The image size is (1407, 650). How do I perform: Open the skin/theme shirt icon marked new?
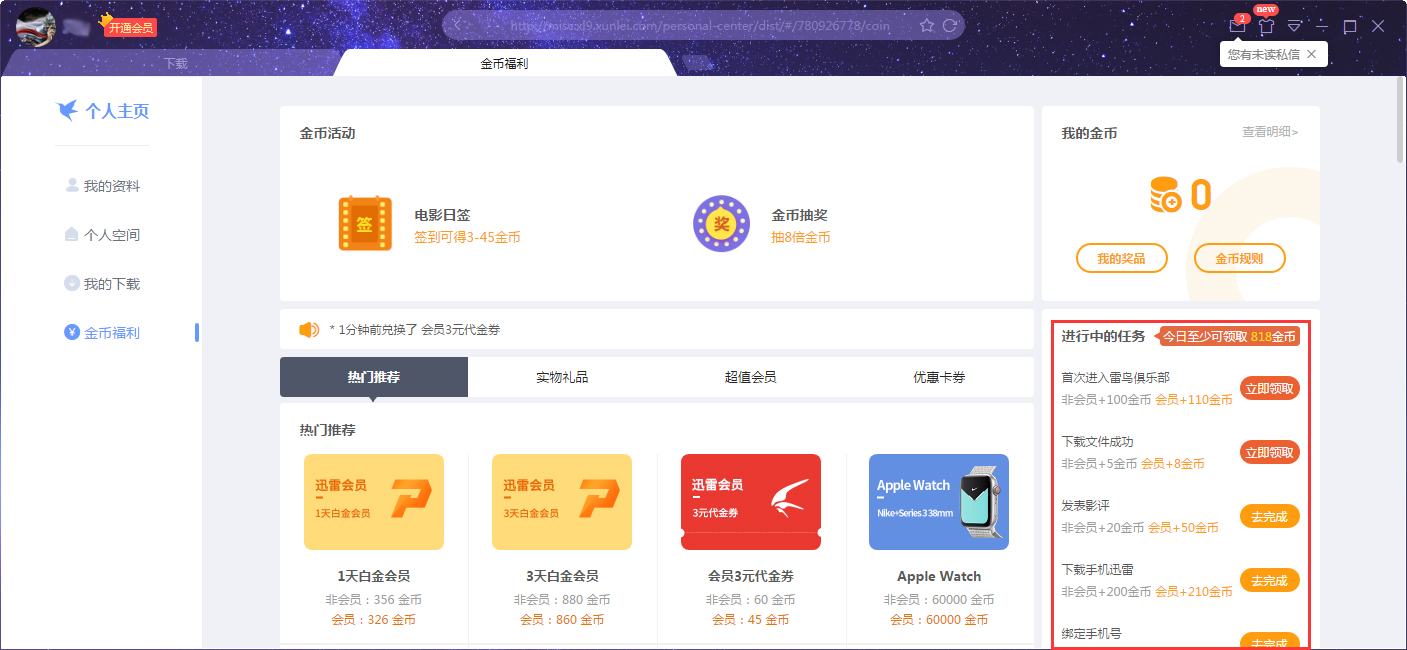(1264, 26)
